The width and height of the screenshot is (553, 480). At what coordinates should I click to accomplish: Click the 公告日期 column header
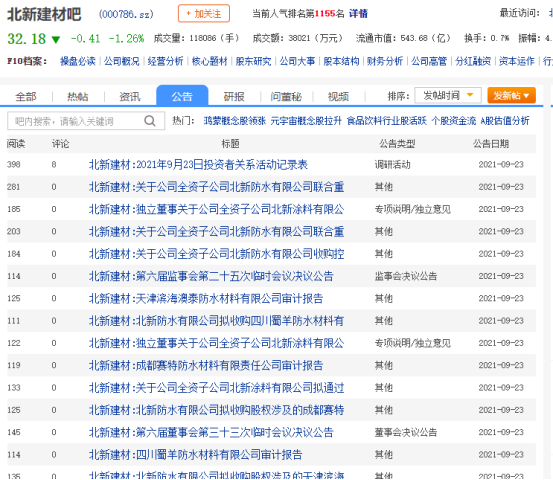[491, 144]
